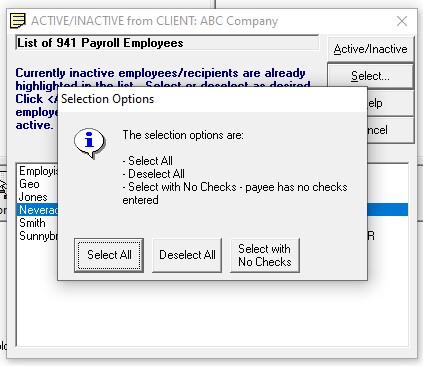Click the Selection Options dialog title

tap(107, 99)
